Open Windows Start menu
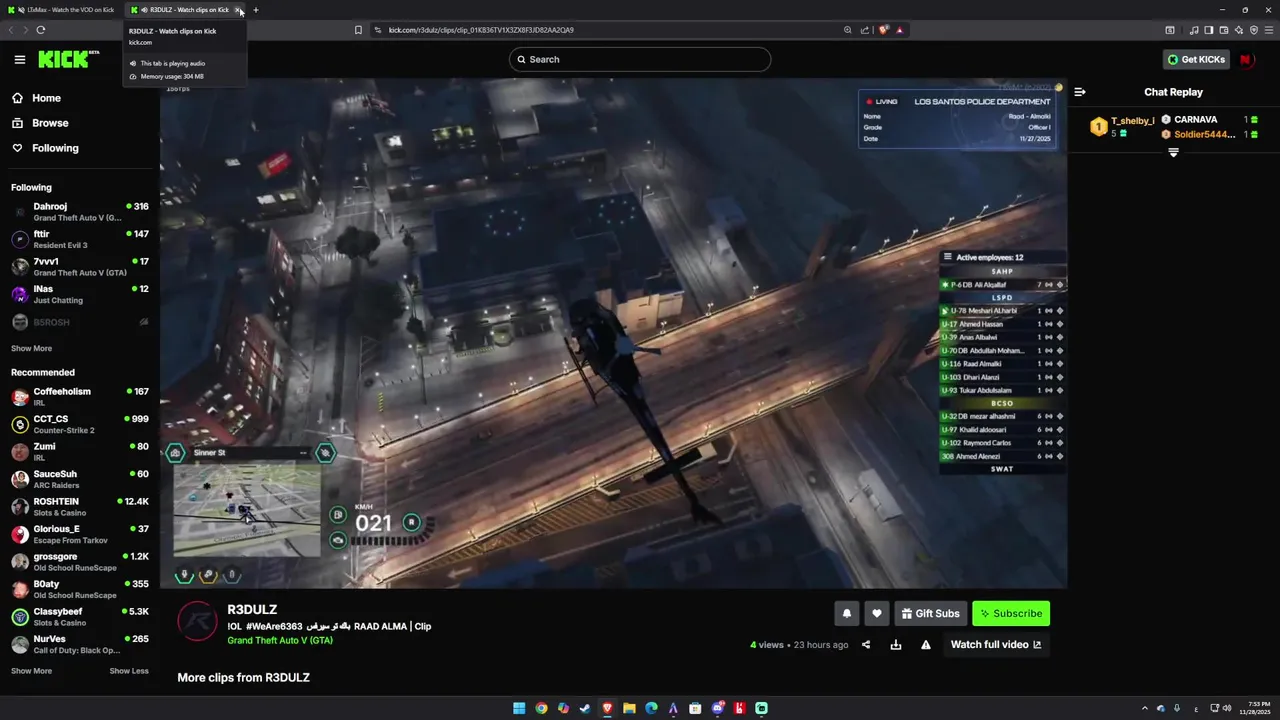 point(519,709)
